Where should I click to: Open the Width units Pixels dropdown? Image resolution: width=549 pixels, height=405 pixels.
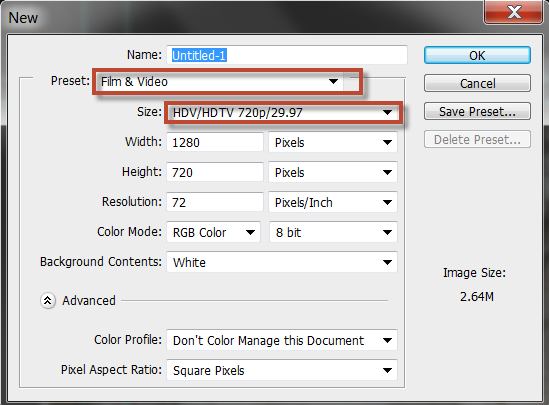[x=333, y=142]
